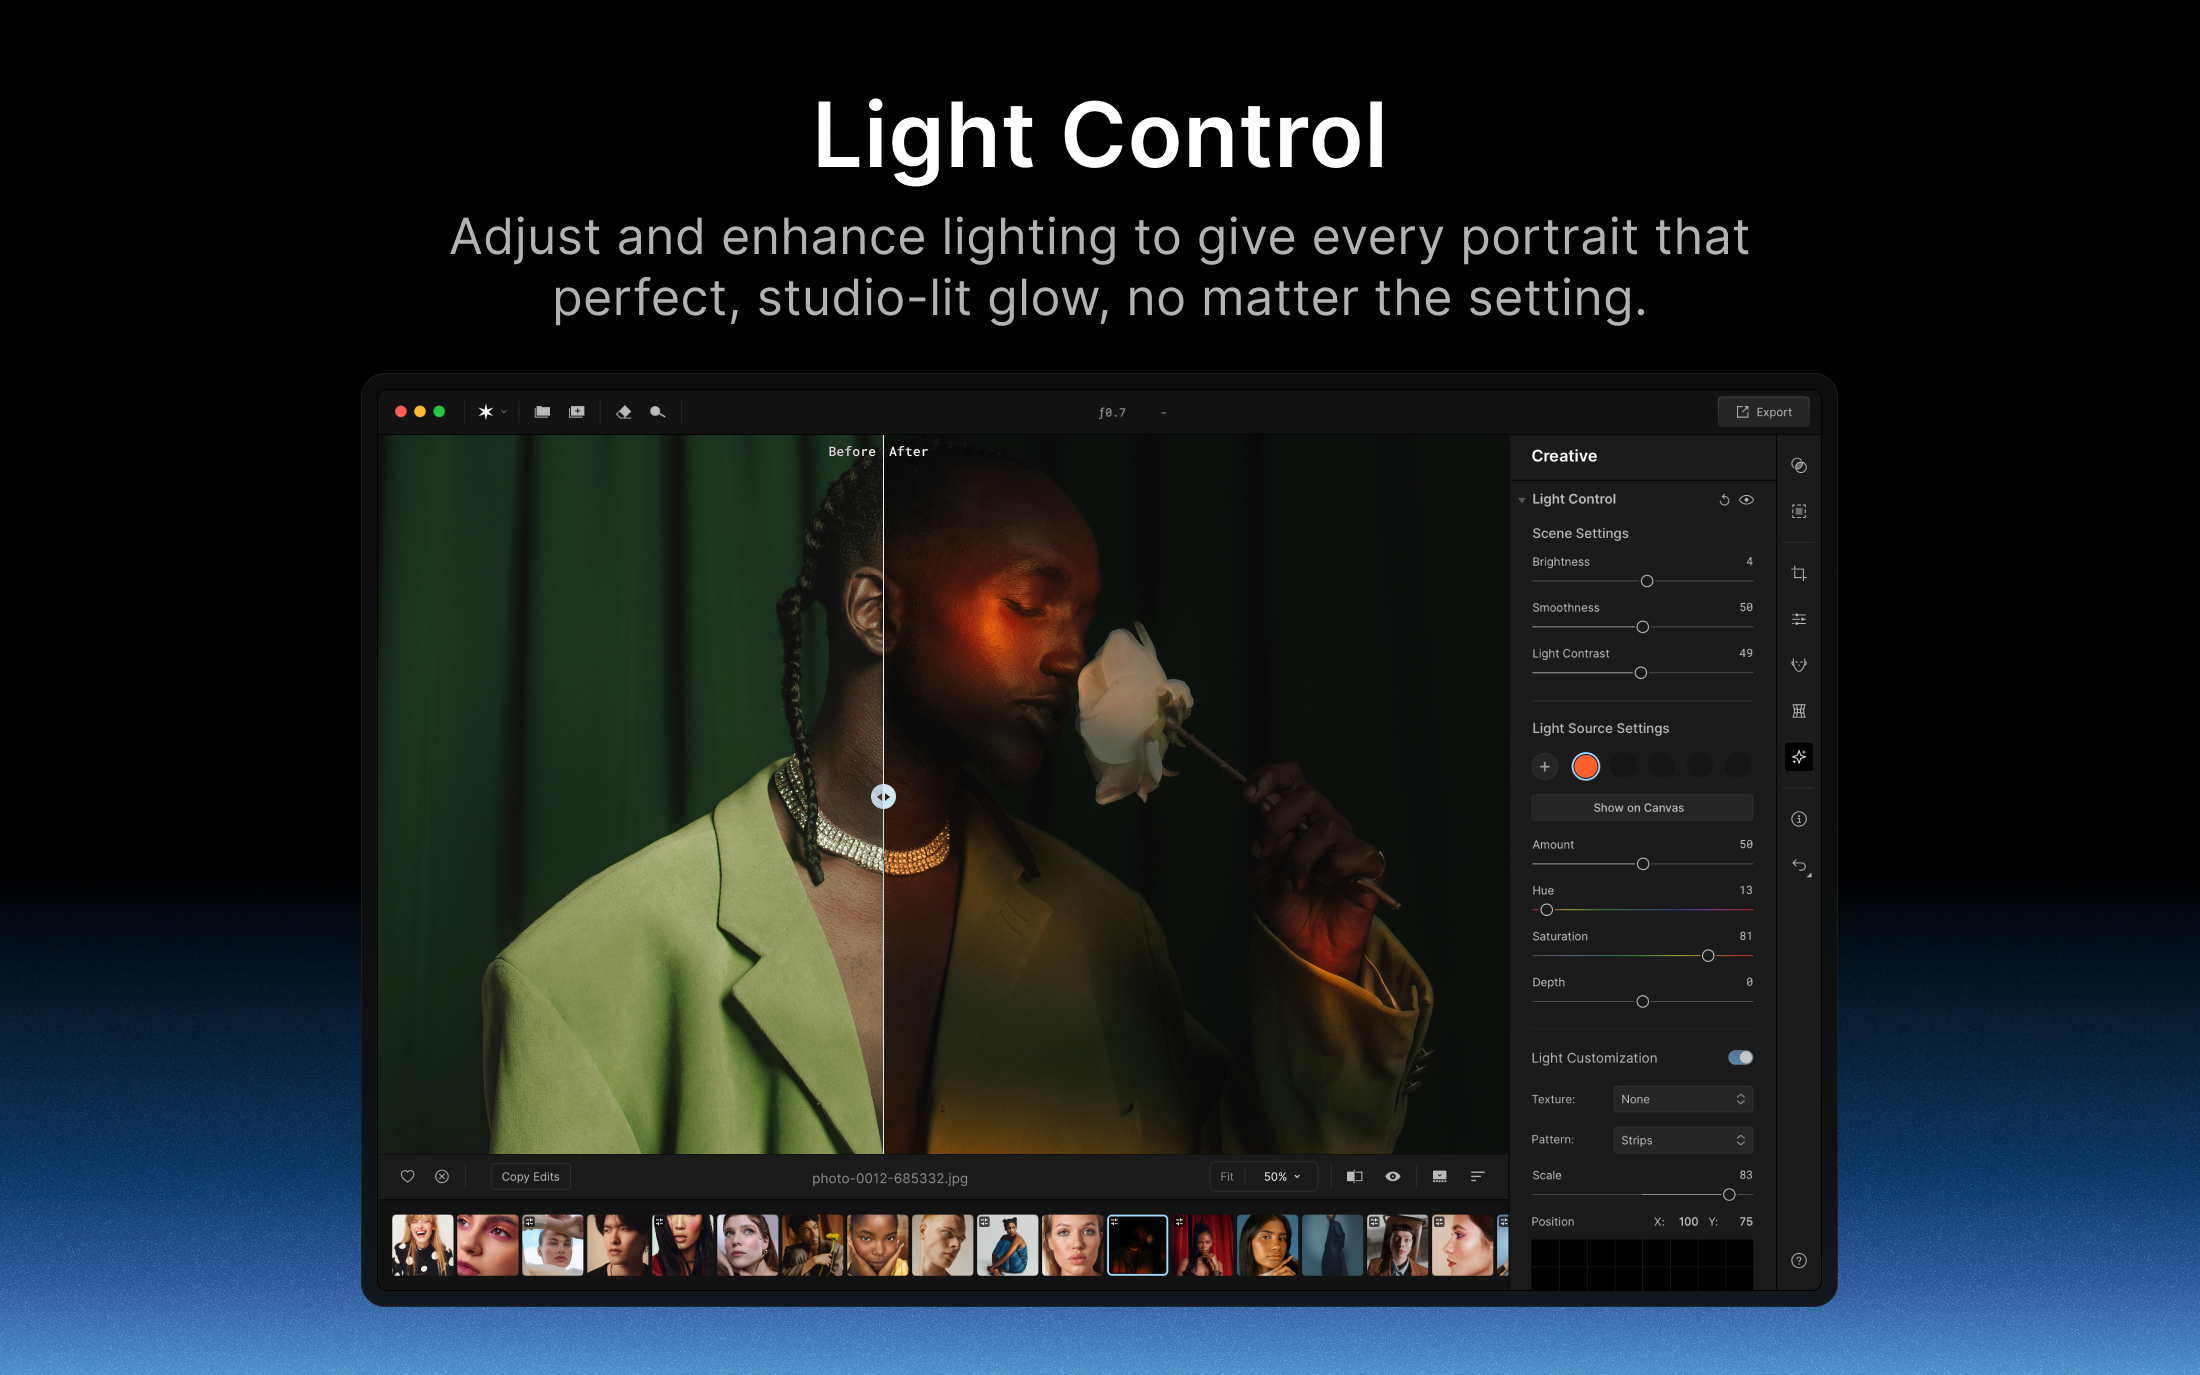The image size is (2200, 1375).
Task: Open the Pattern dropdown showing Strips
Action: [x=1682, y=1140]
